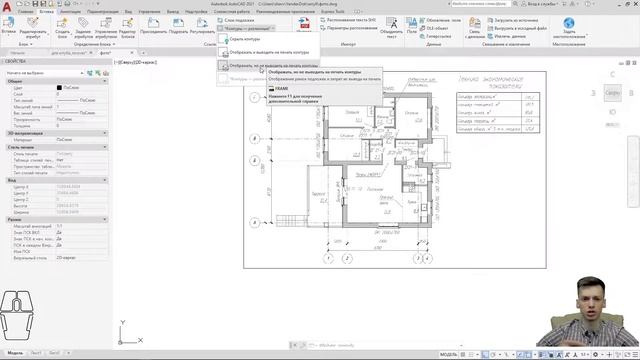Screen dimensions: 640x360
Task: Click Загрузить из источника
Action: [513, 20]
